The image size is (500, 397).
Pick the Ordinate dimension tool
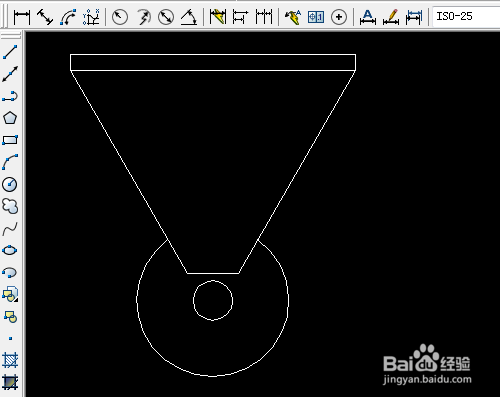point(91,17)
